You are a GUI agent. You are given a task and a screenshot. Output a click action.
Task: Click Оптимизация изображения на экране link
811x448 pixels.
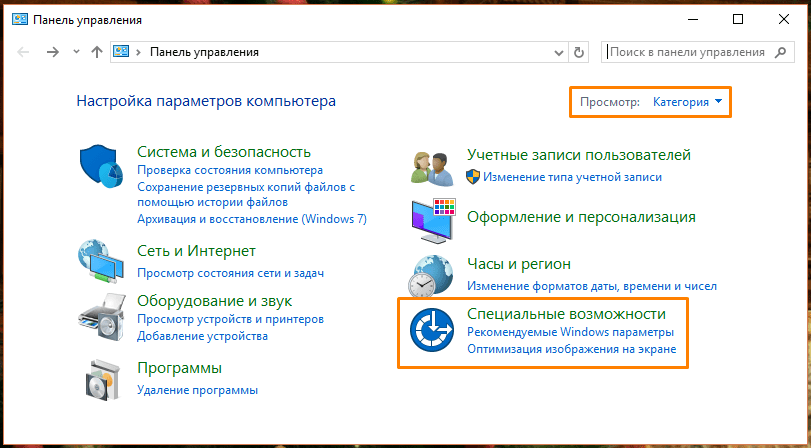pyautogui.click(x=572, y=349)
